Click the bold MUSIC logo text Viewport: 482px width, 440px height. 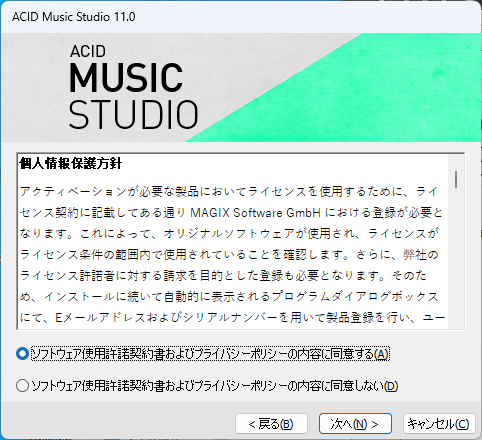pos(126,78)
